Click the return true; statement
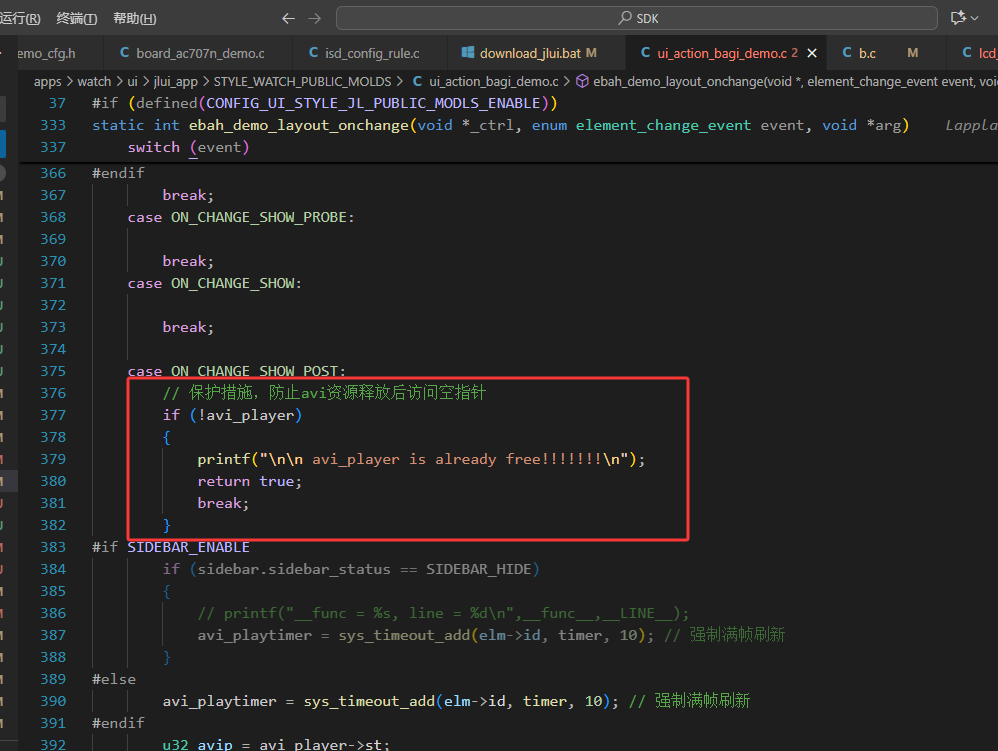Image resolution: width=998 pixels, height=751 pixels. pos(250,481)
